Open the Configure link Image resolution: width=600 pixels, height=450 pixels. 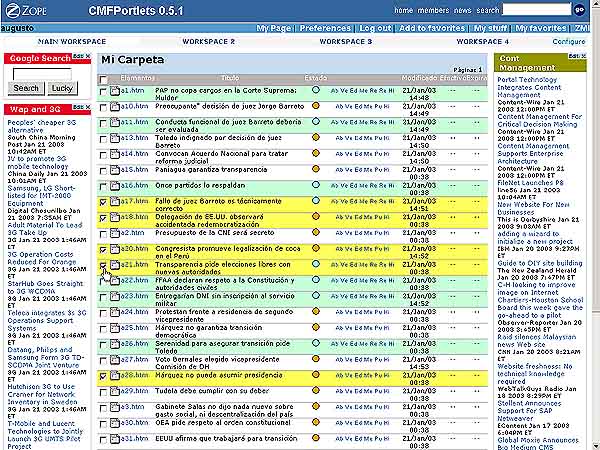tap(569, 41)
